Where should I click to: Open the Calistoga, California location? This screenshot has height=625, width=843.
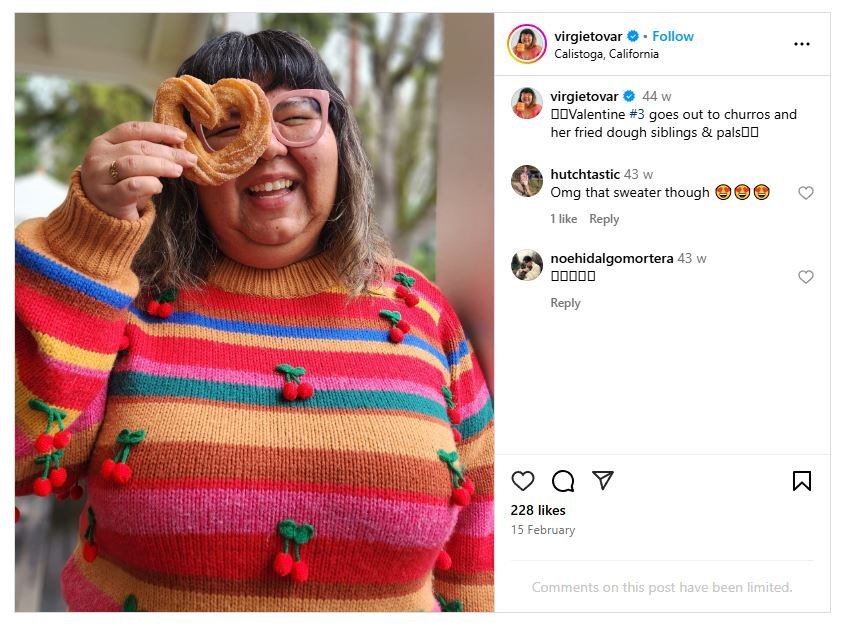click(x=606, y=54)
